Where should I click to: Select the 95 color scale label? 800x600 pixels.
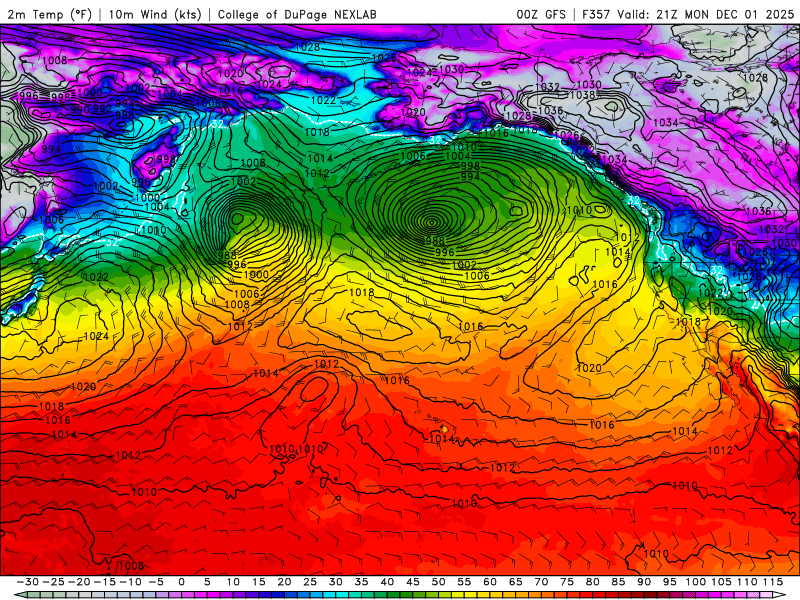(669, 582)
